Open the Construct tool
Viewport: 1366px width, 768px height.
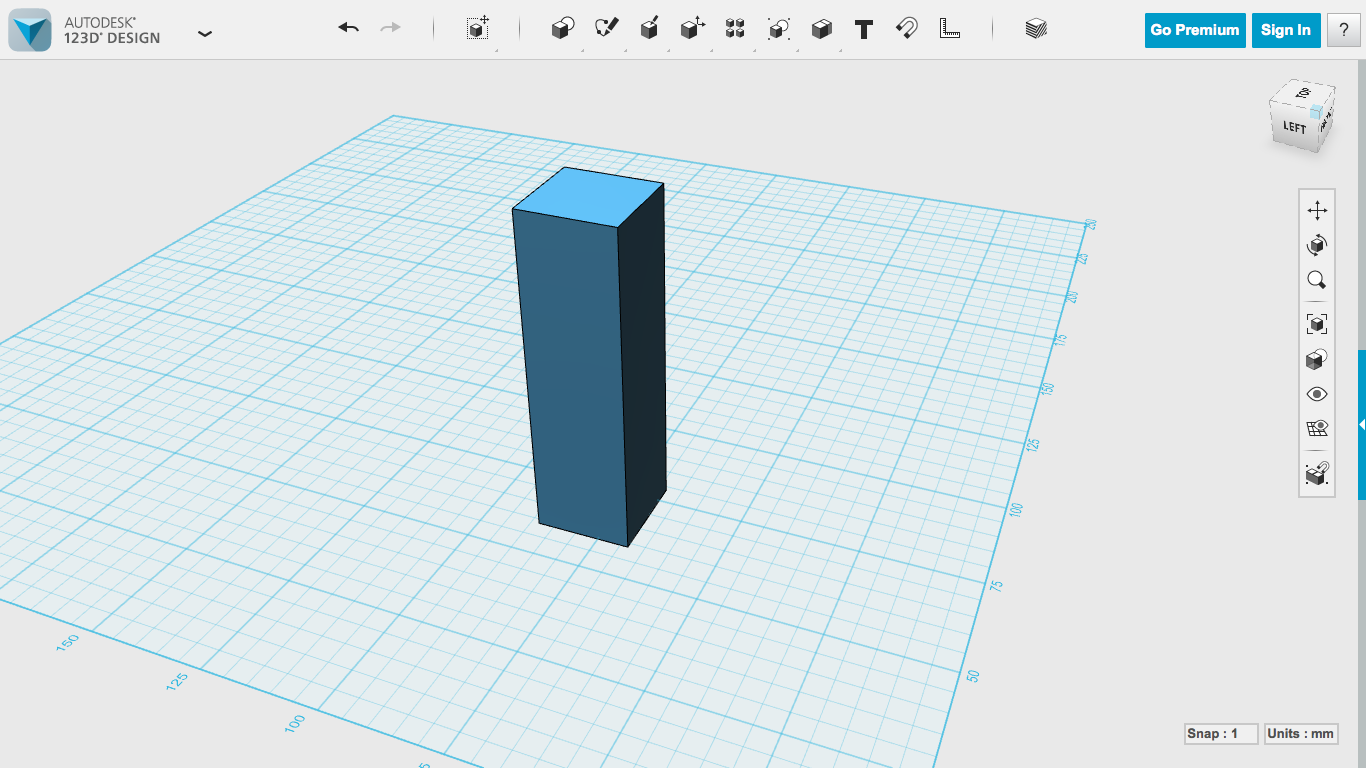(649, 28)
